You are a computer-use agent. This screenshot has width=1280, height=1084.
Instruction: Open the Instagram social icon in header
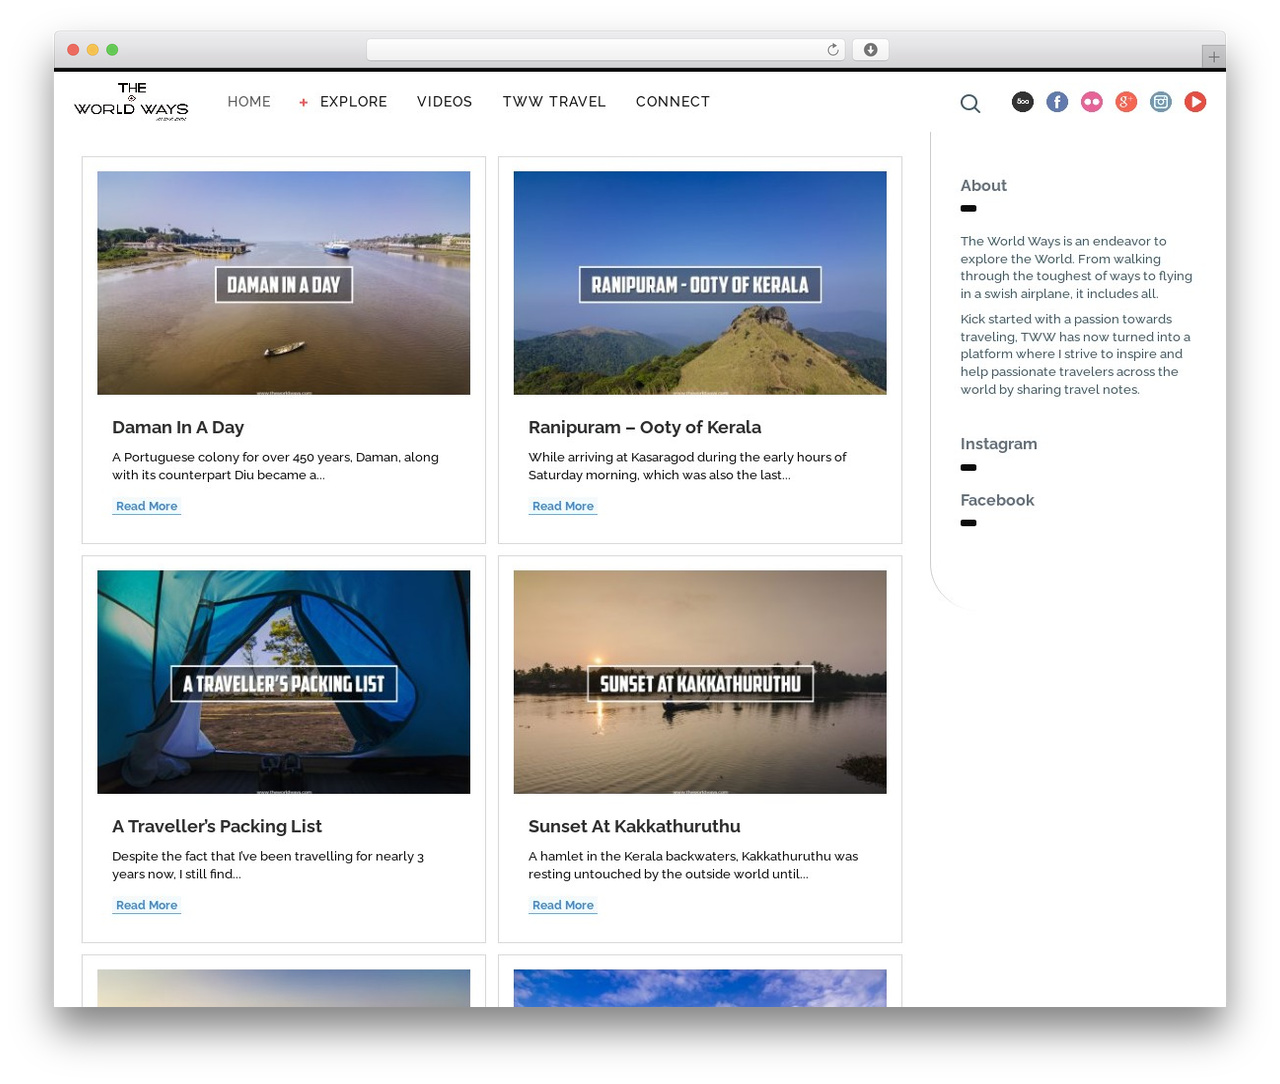pos(1160,102)
